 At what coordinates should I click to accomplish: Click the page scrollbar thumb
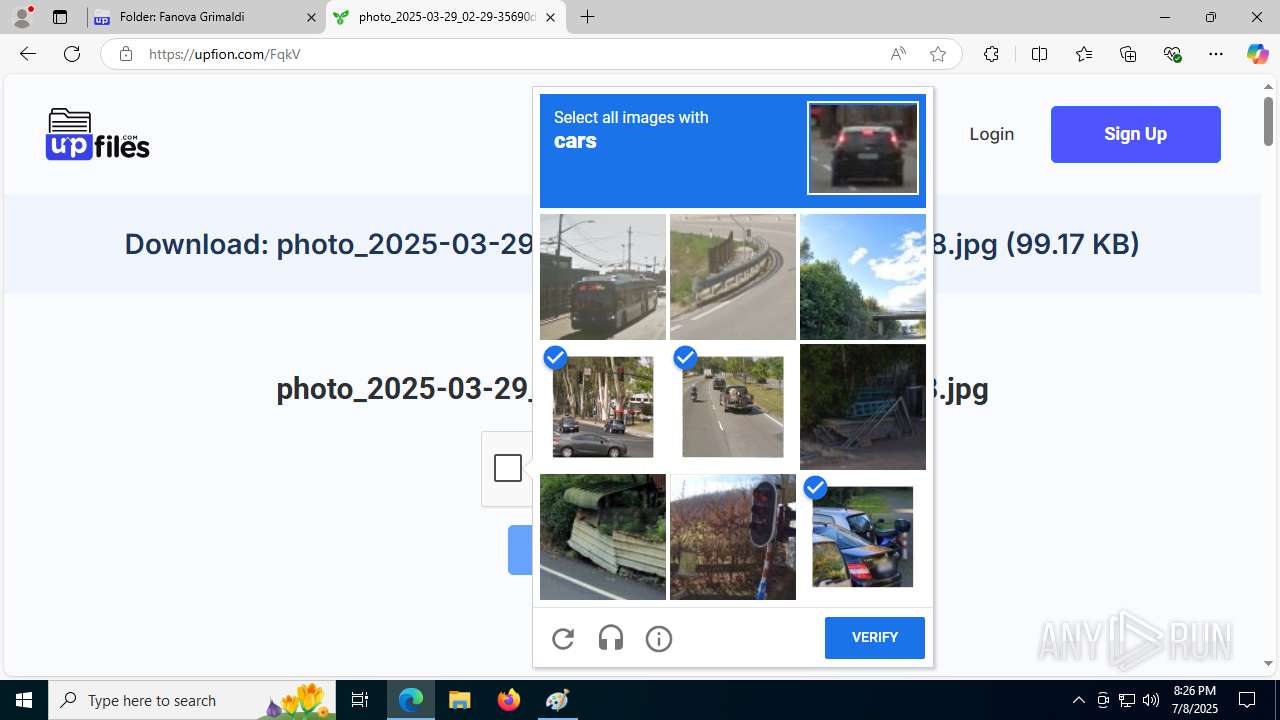point(1268,120)
